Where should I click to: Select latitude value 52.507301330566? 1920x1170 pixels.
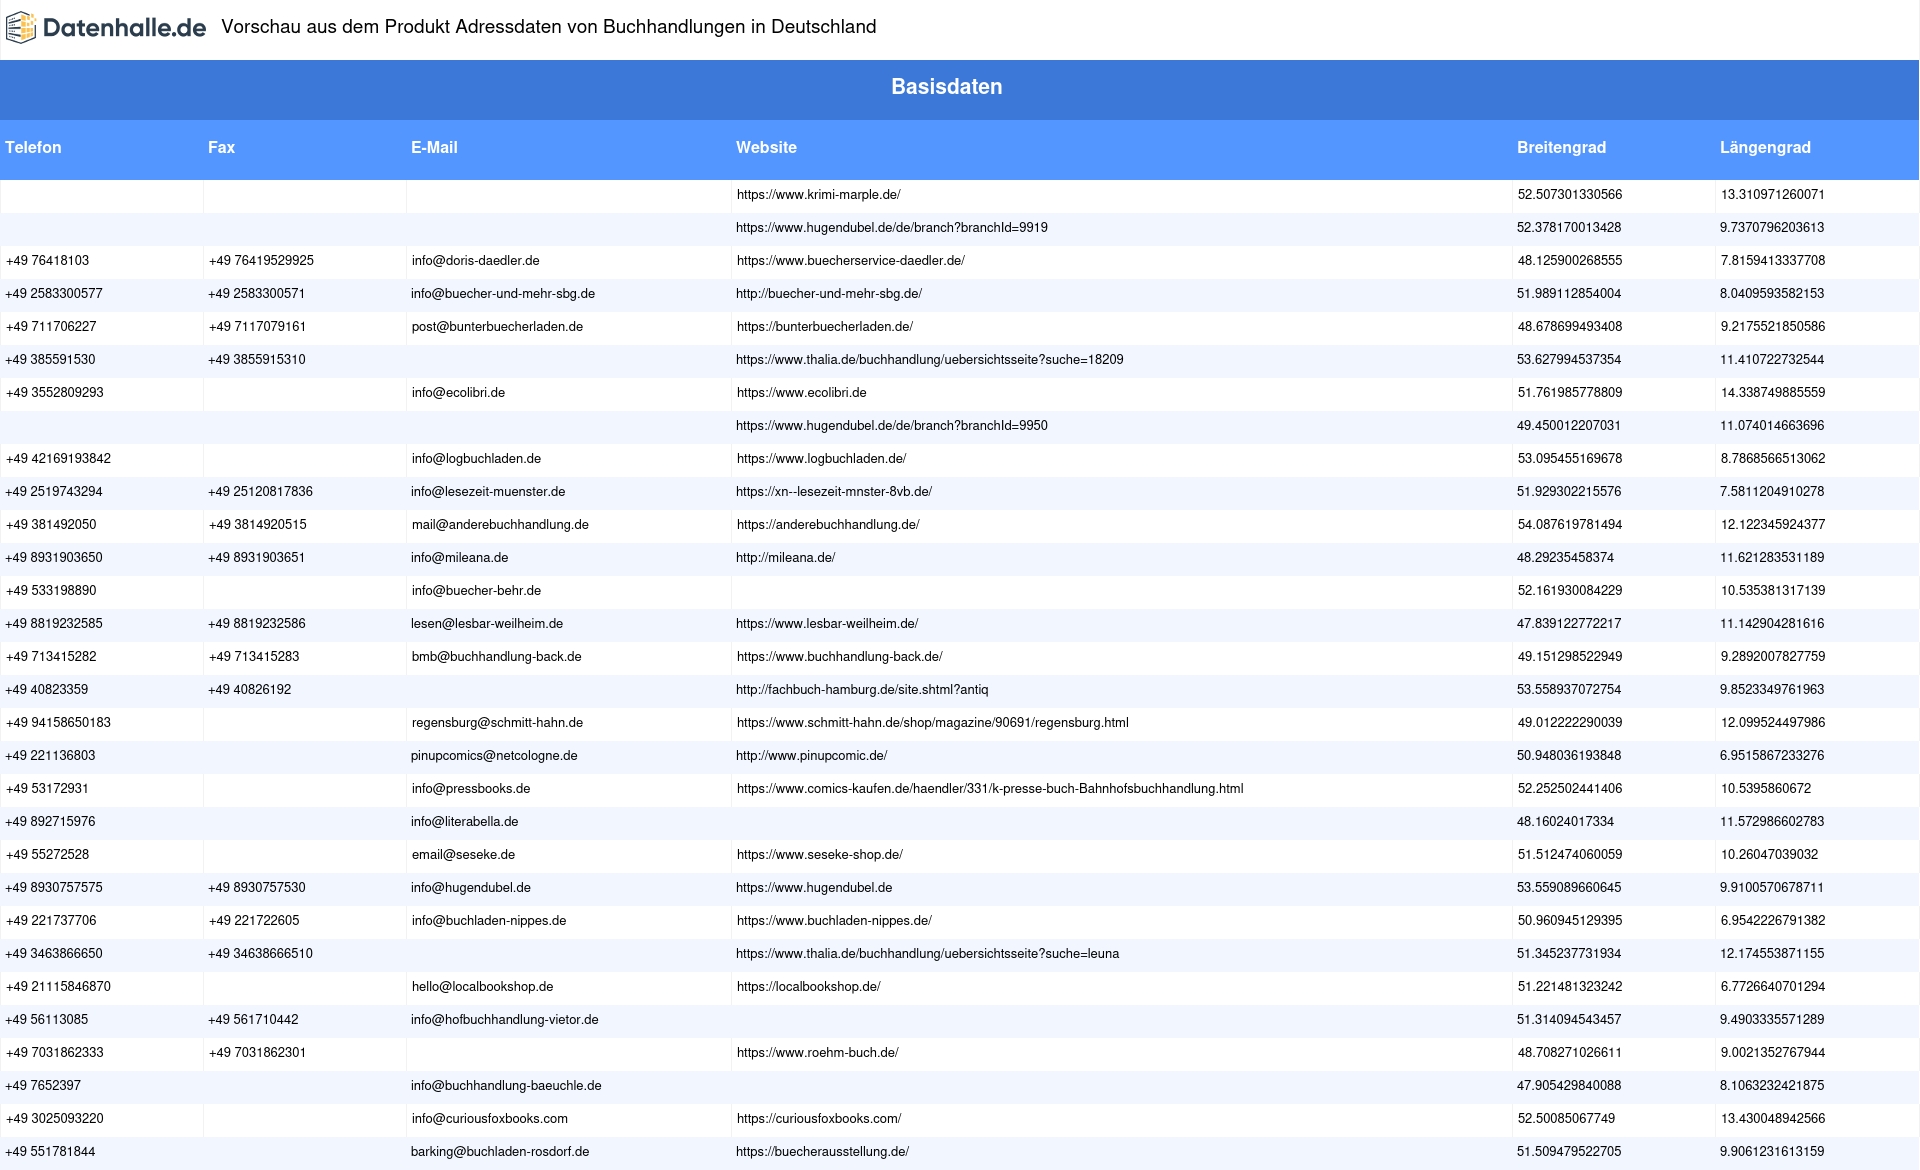point(1570,195)
